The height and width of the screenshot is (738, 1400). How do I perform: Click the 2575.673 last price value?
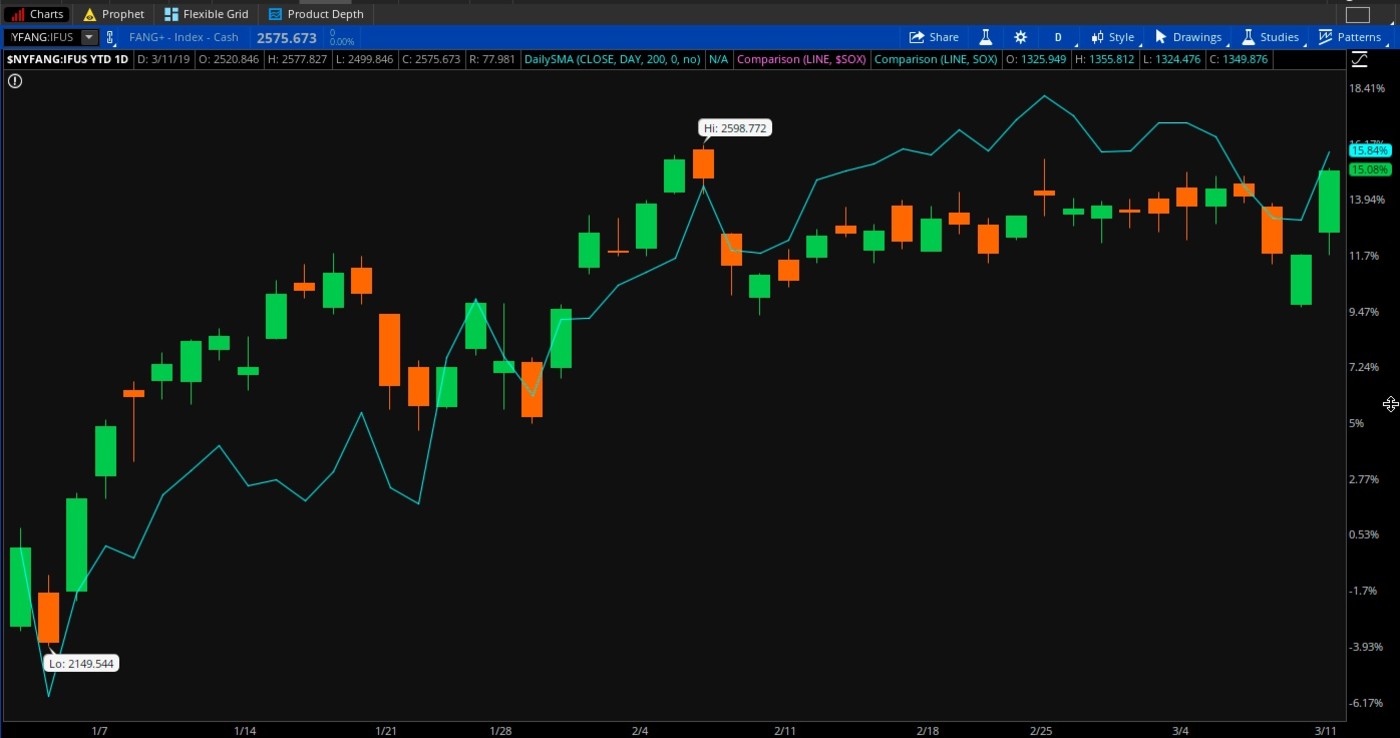point(286,37)
